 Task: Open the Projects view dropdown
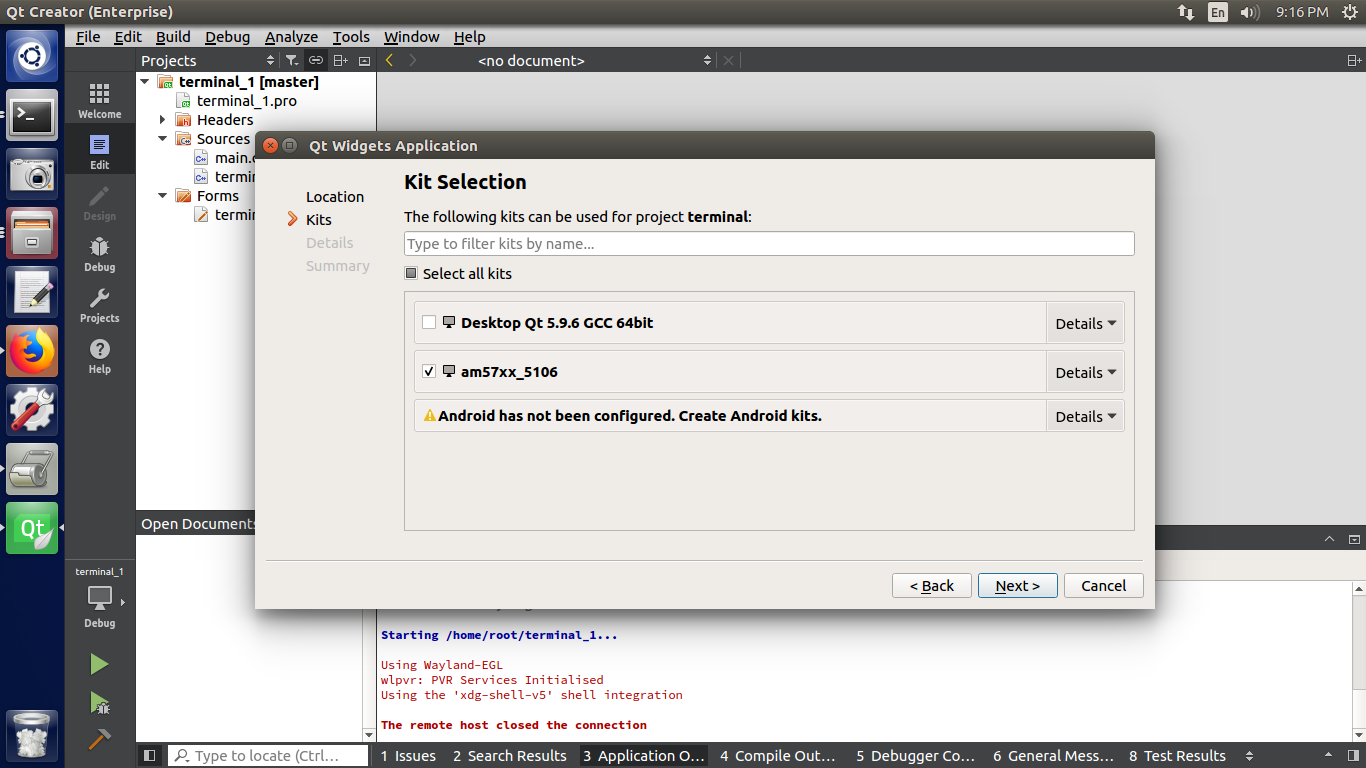tap(208, 61)
